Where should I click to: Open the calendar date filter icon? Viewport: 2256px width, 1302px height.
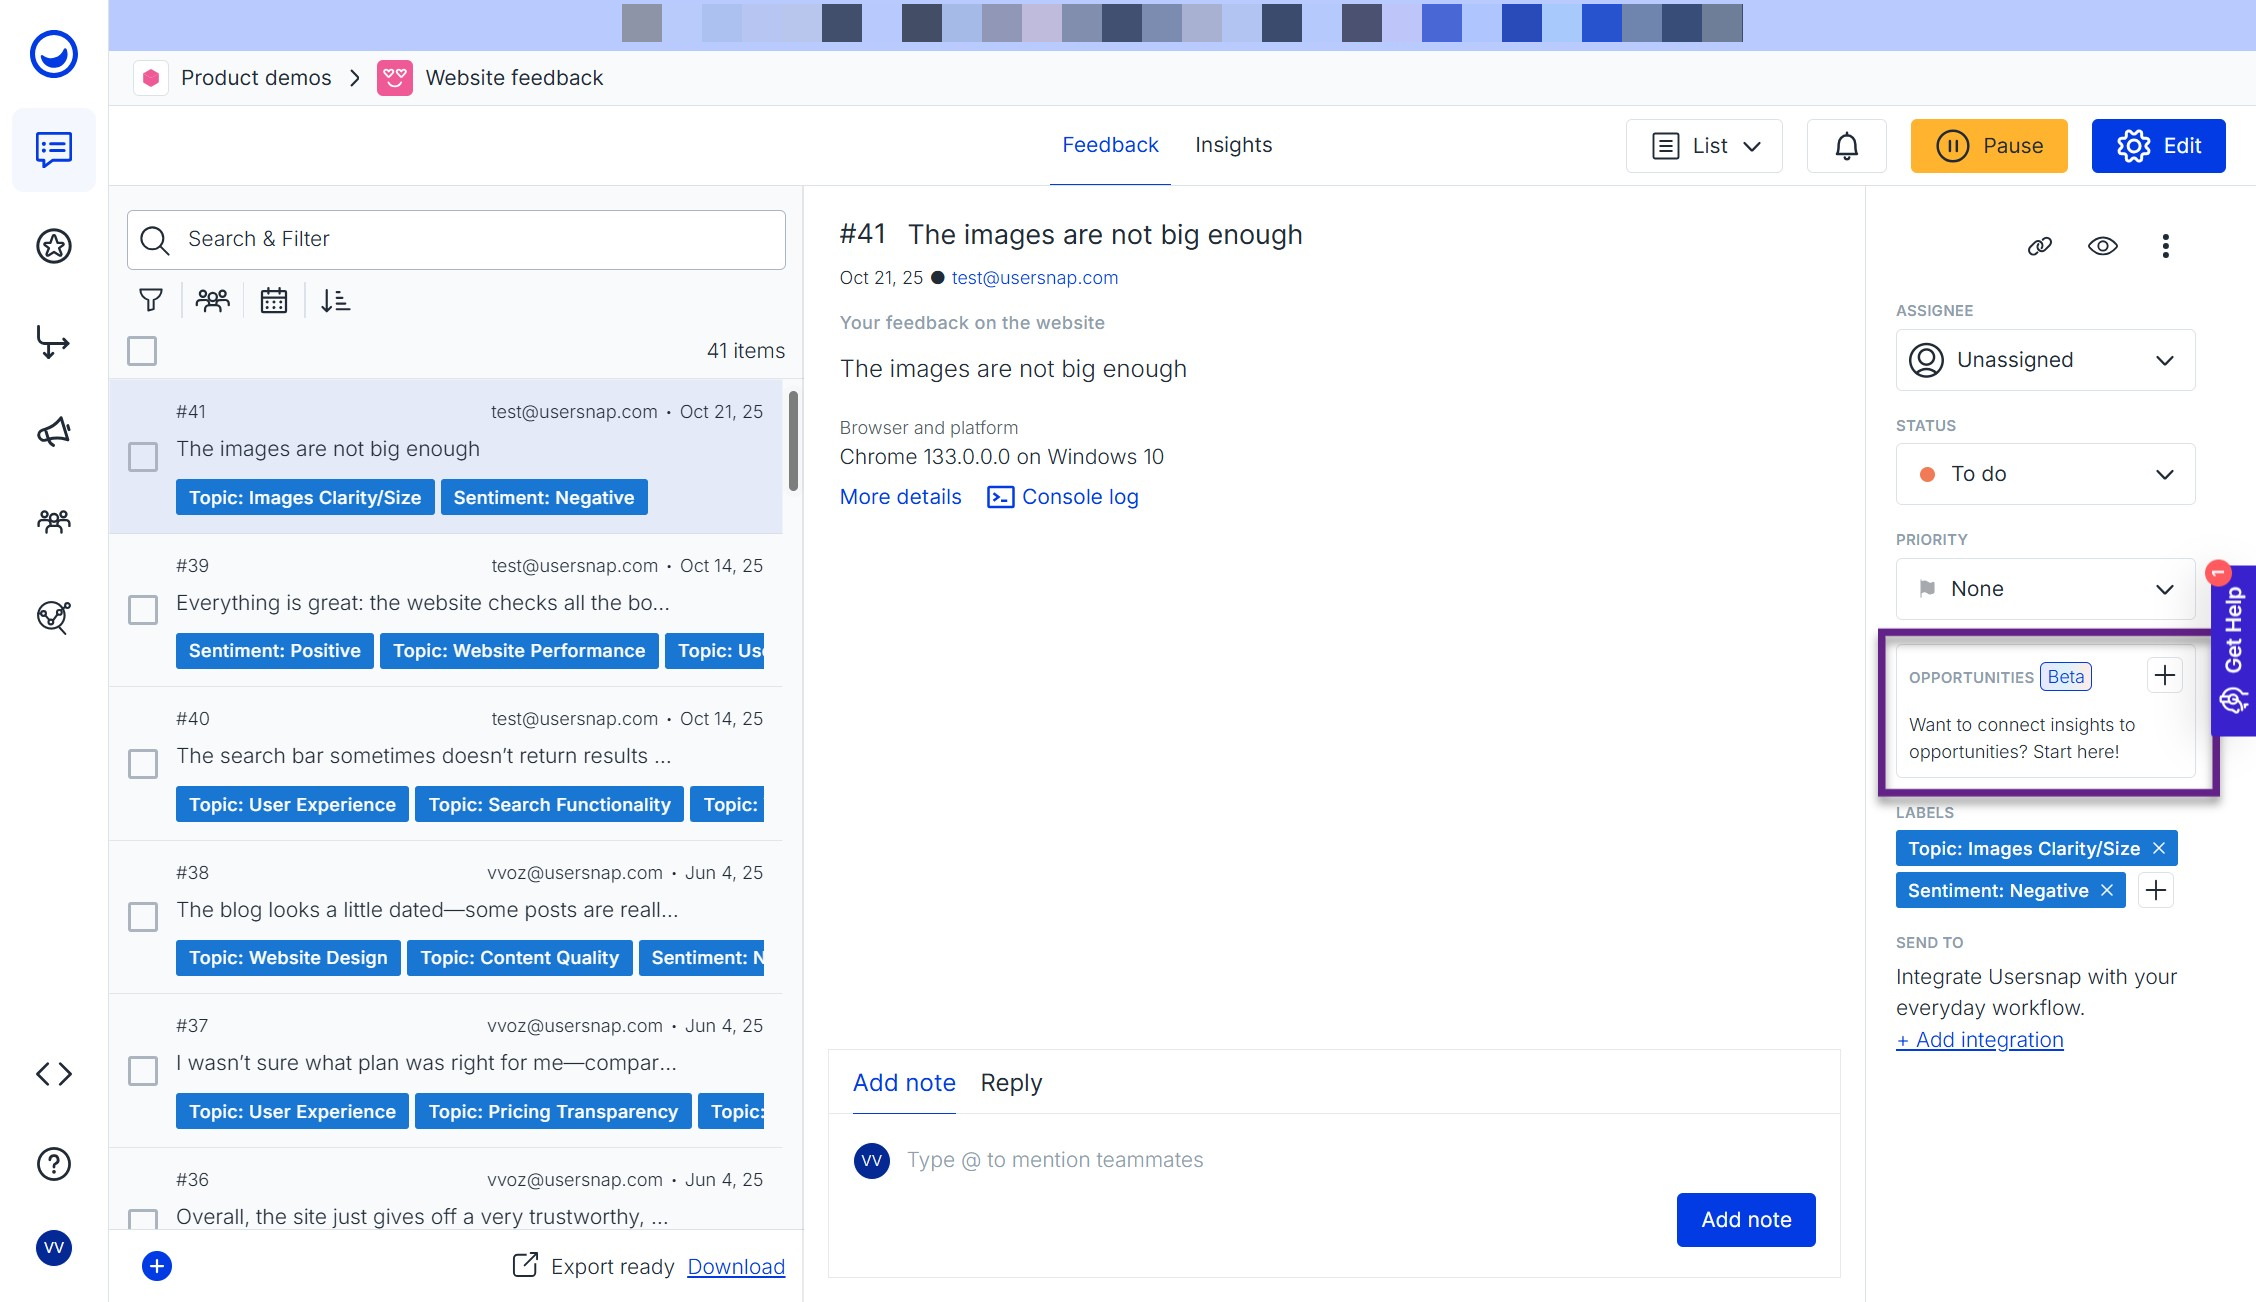coord(273,300)
